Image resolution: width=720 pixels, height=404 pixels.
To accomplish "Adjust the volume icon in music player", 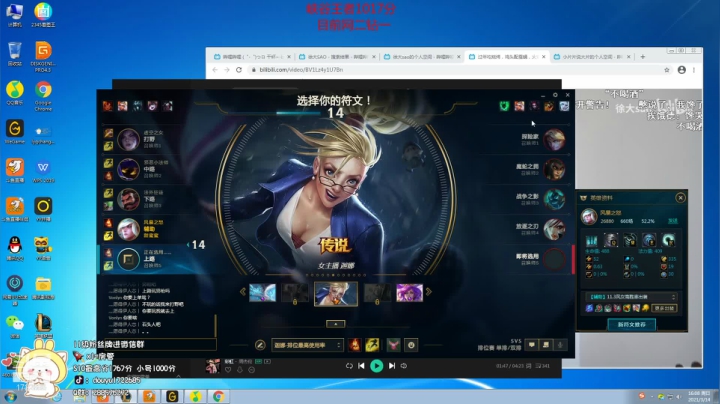I will coord(404,366).
